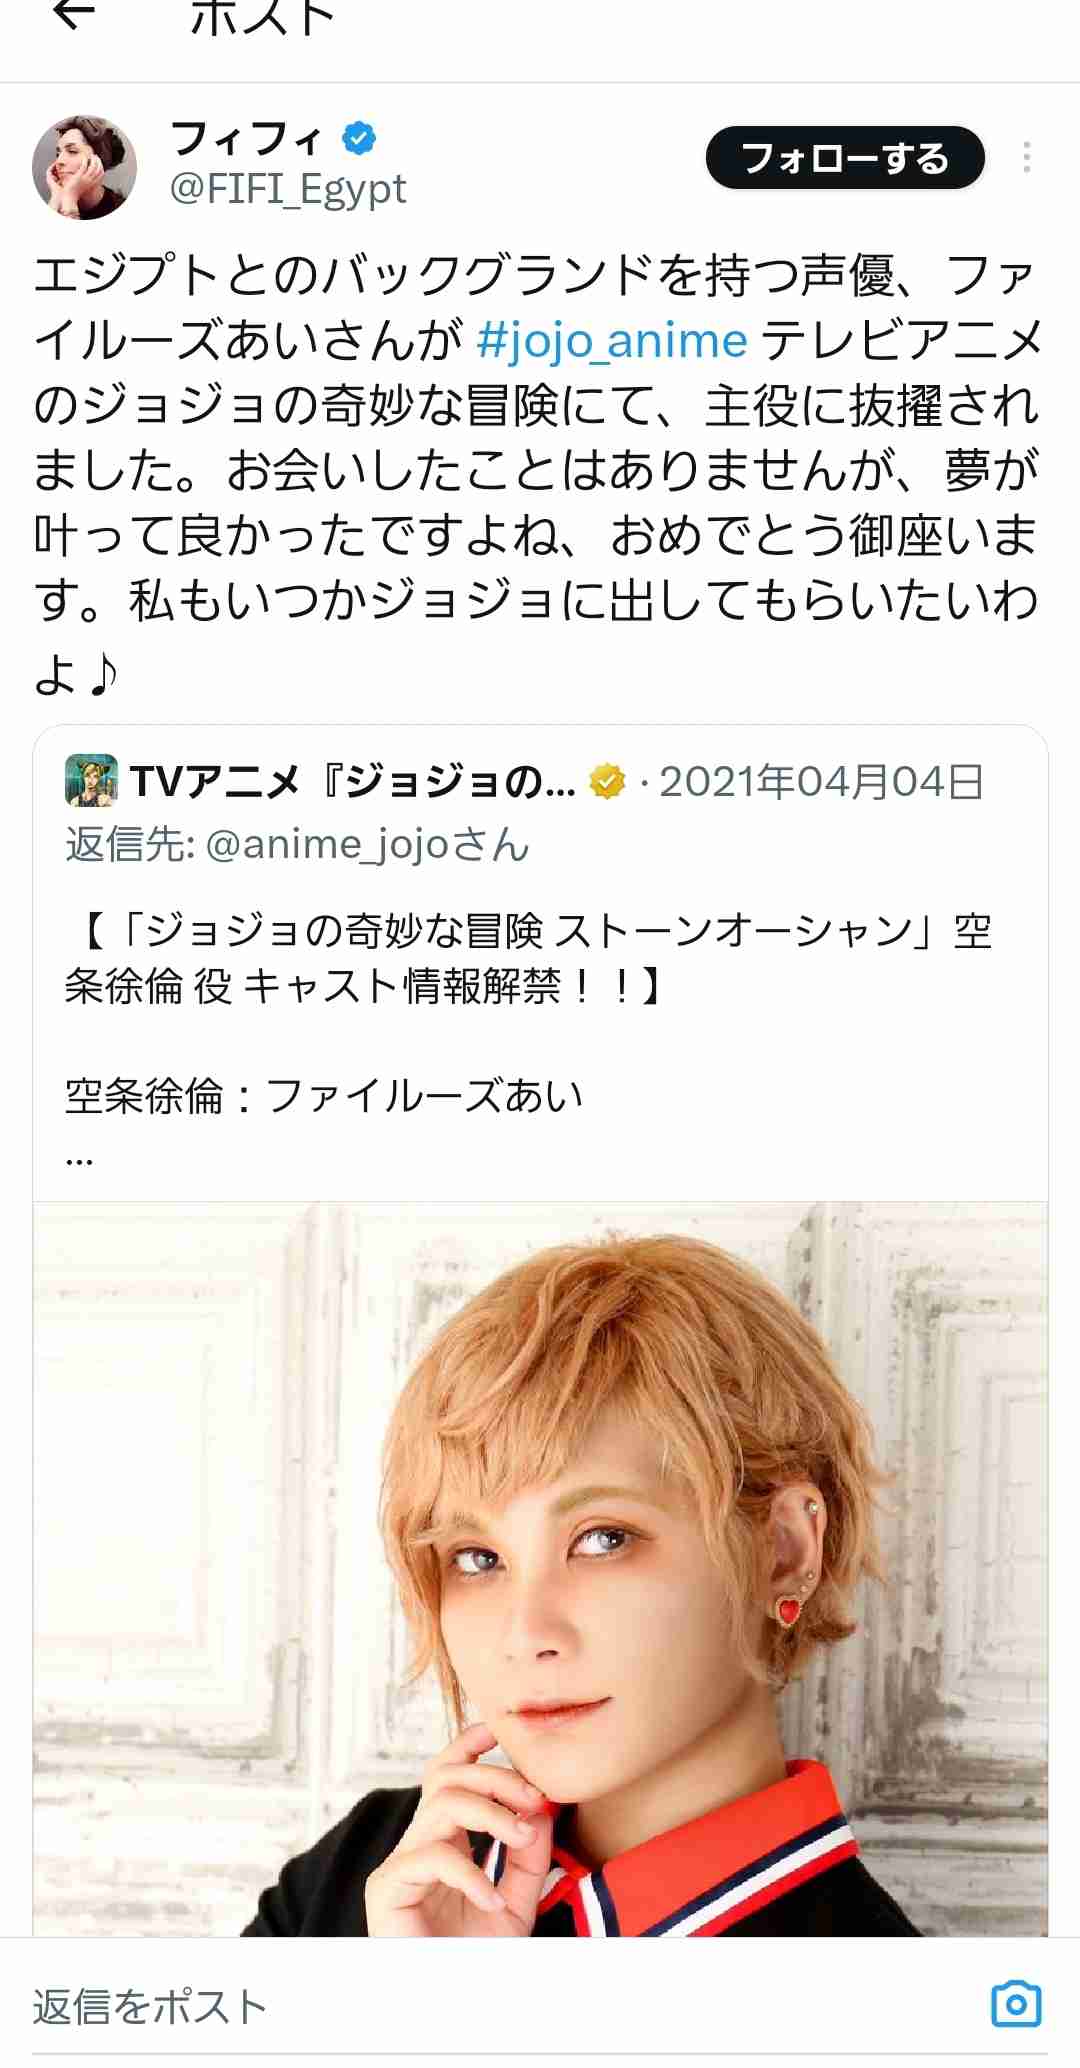This screenshot has height=2068, width=1080.
Task: Open the #jojo_anime hashtag link
Action: click(612, 341)
